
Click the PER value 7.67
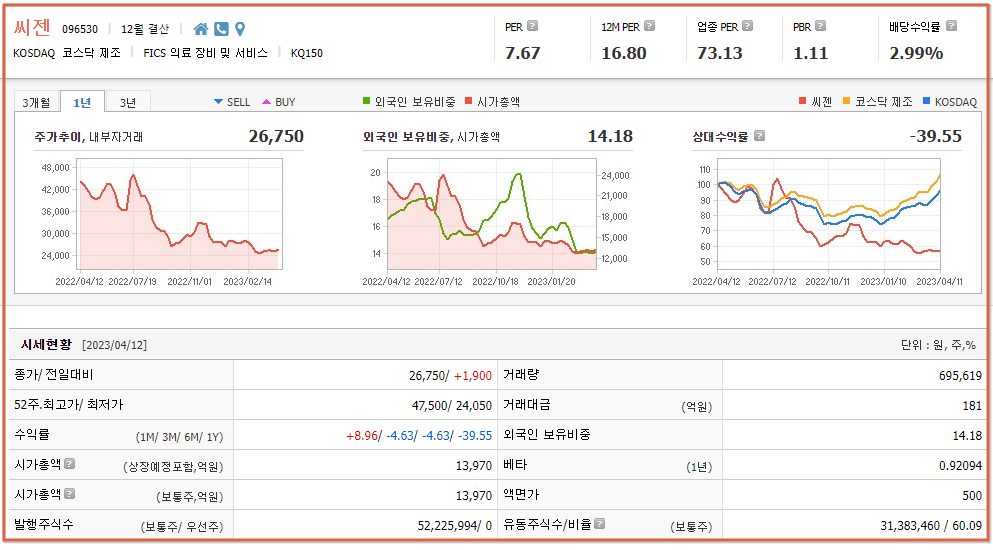[x=522, y=53]
